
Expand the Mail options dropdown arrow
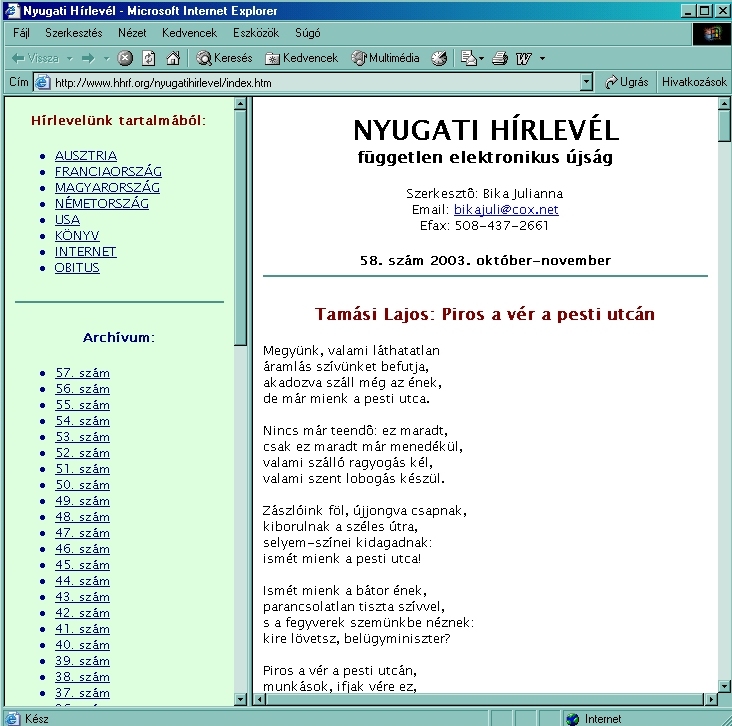click(x=481, y=59)
